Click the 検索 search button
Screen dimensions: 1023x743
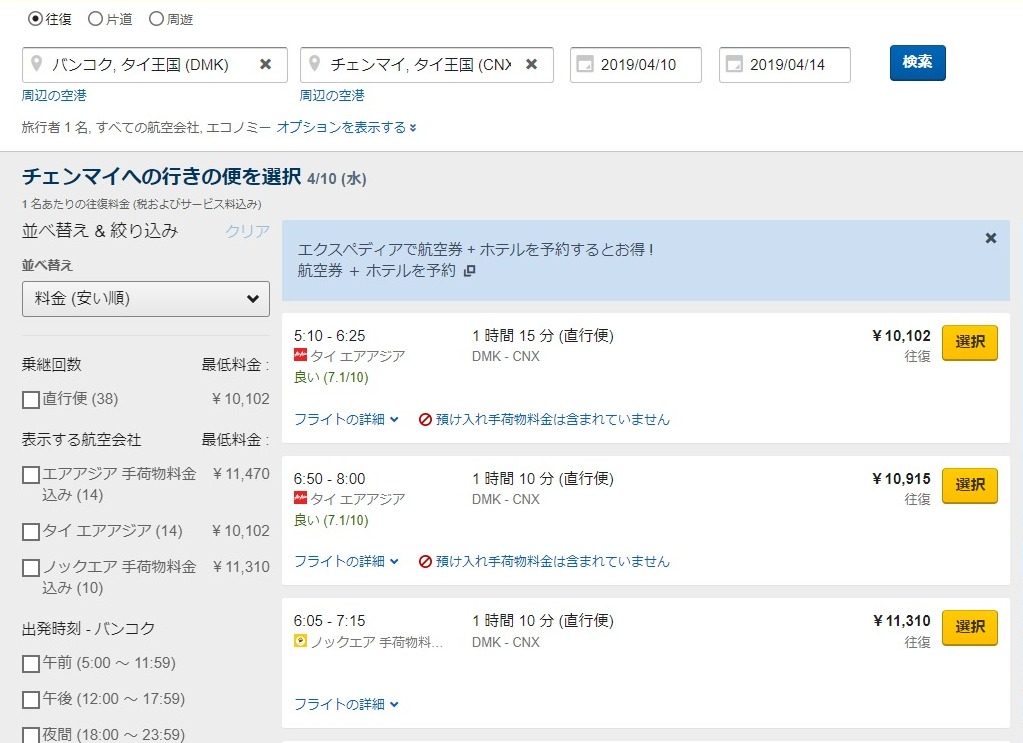point(917,63)
